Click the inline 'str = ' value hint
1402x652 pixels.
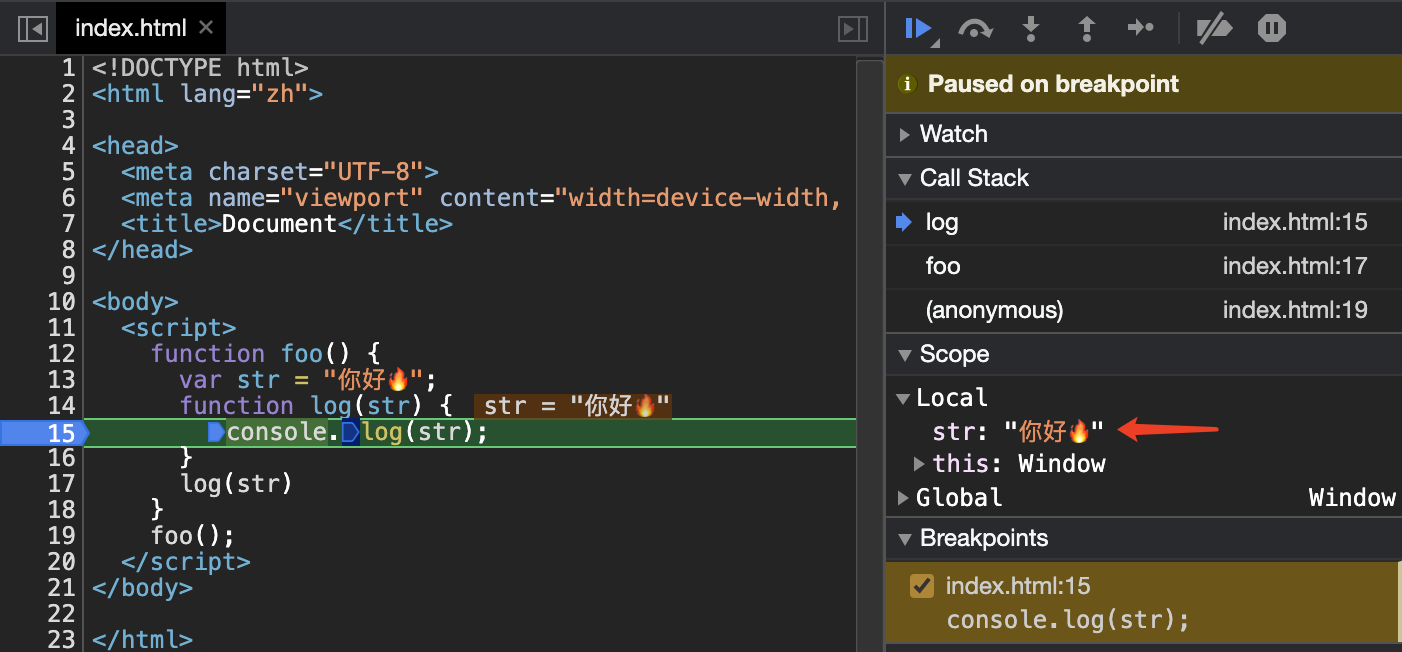(572, 406)
